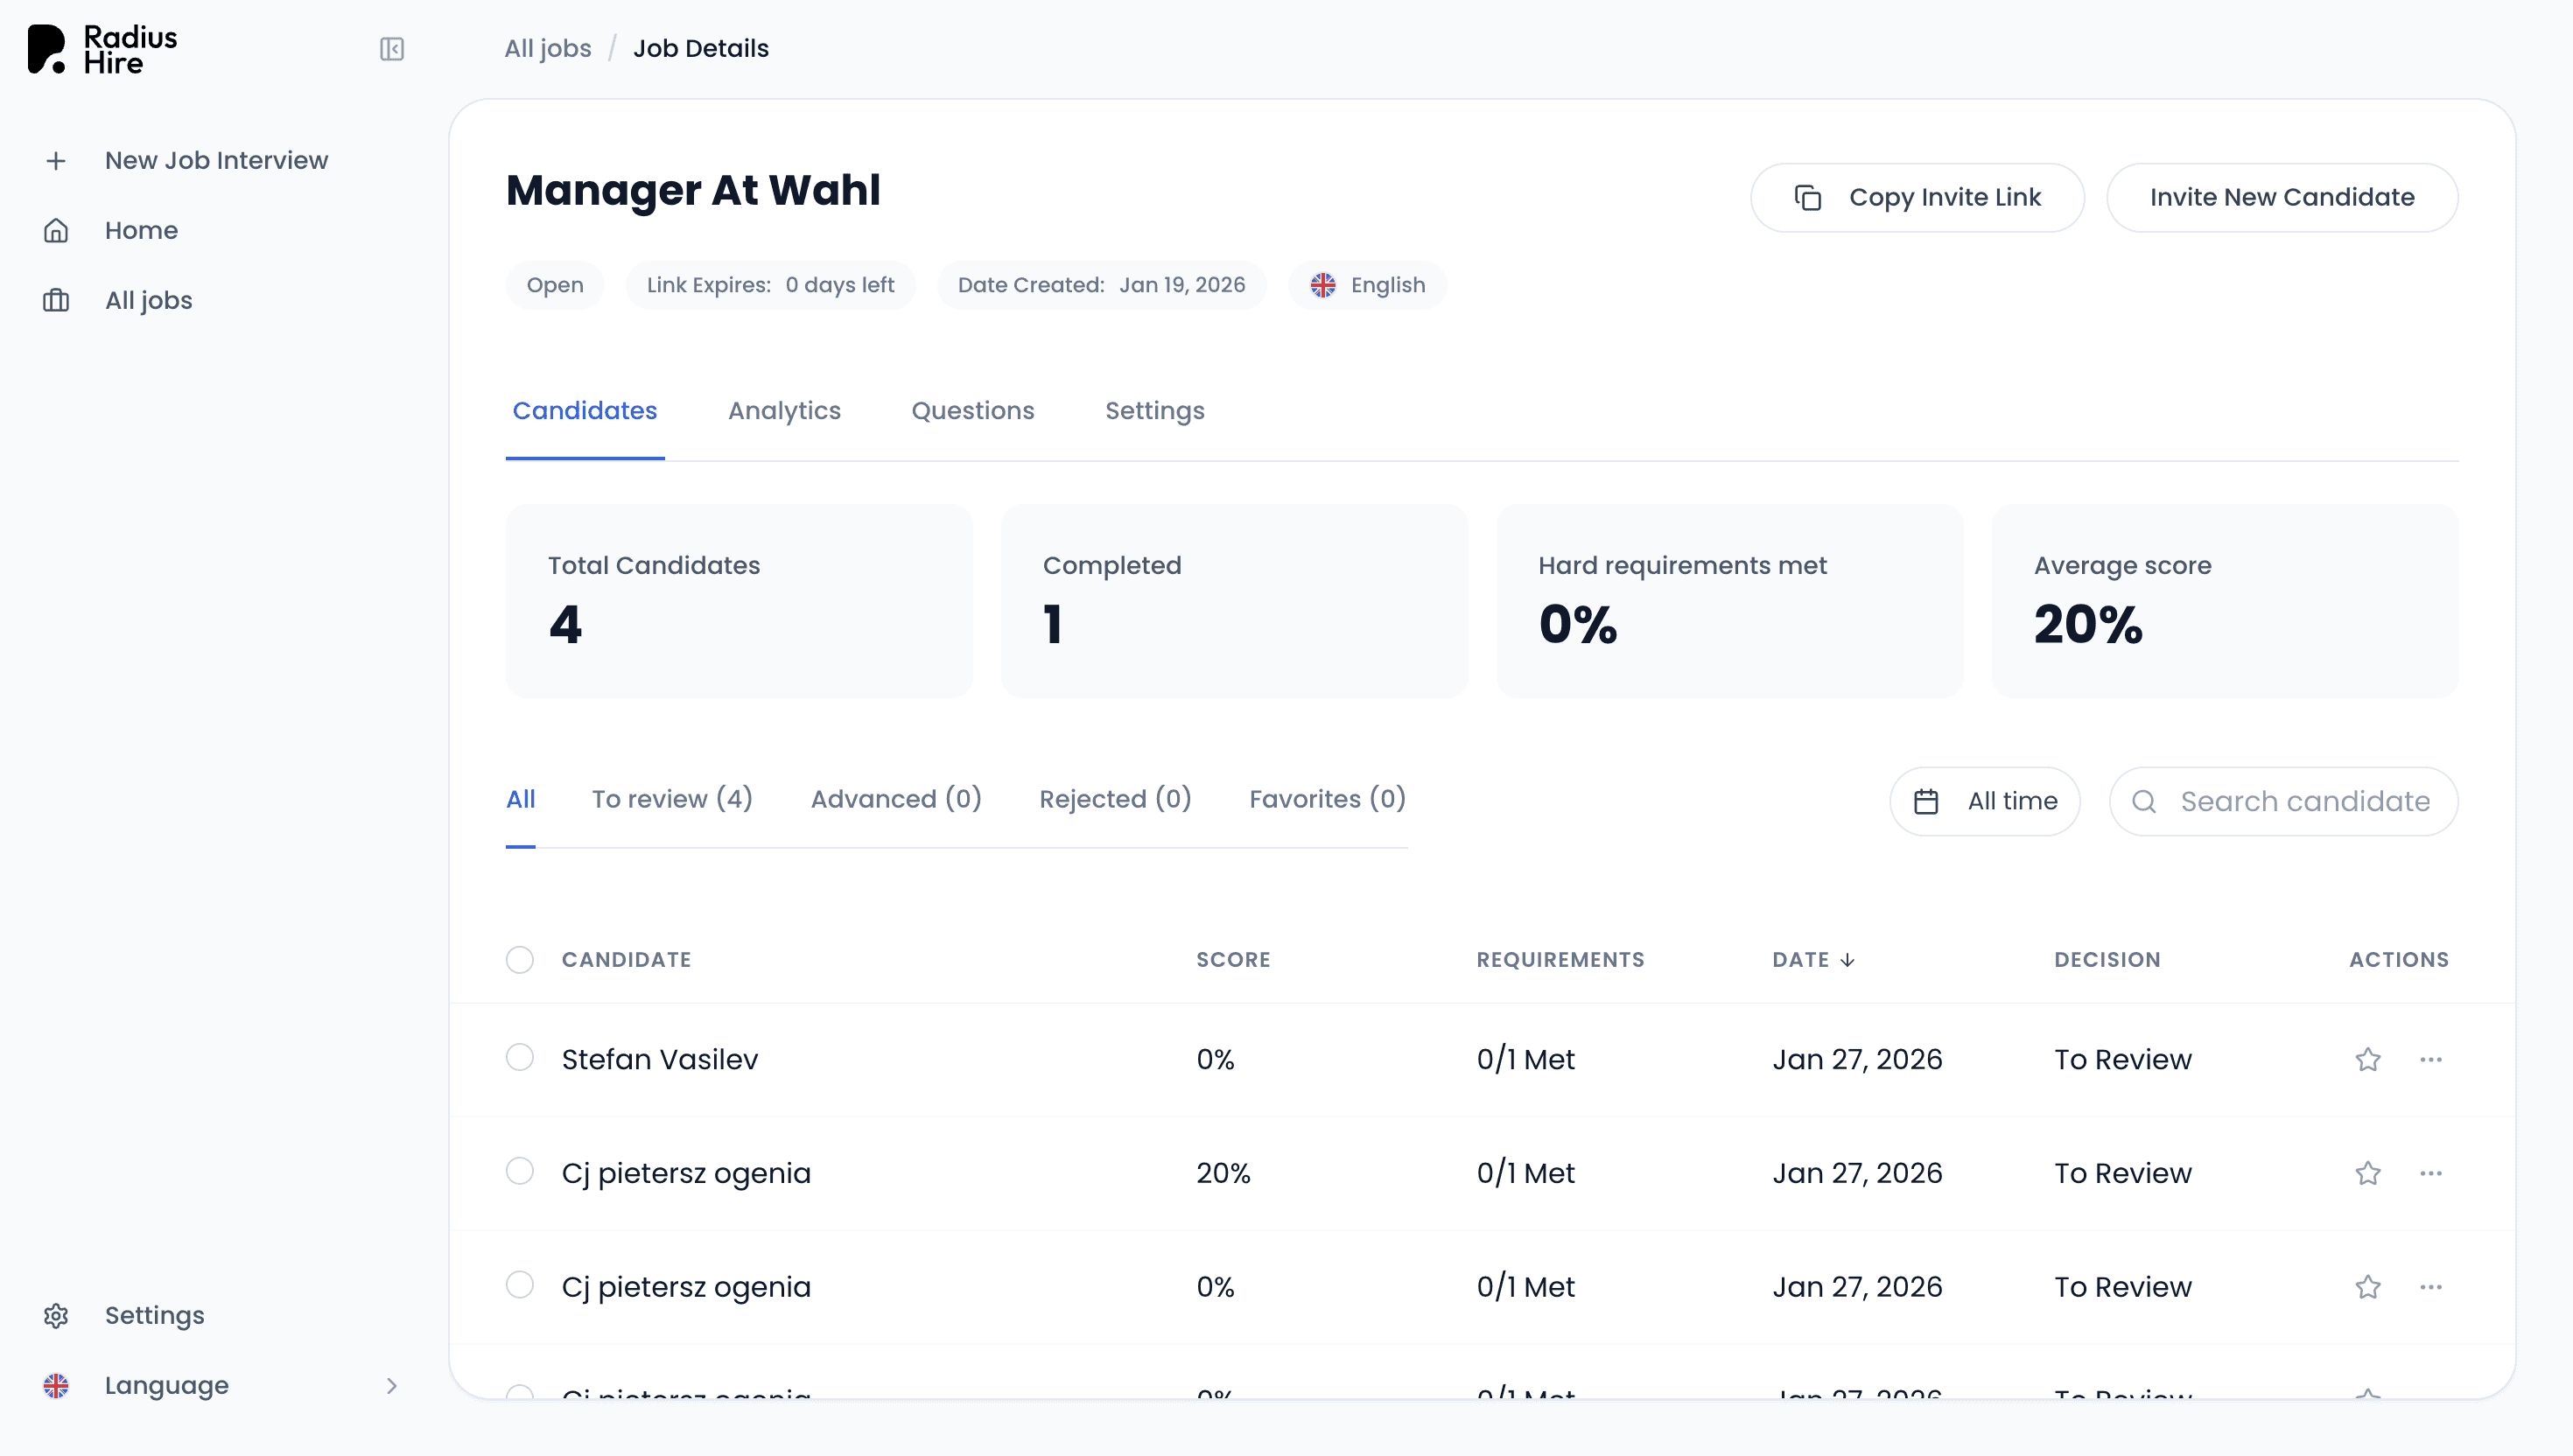Click the Settings gear icon in sidebar
Viewport: 2573px width, 1456px height.
point(56,1316)
